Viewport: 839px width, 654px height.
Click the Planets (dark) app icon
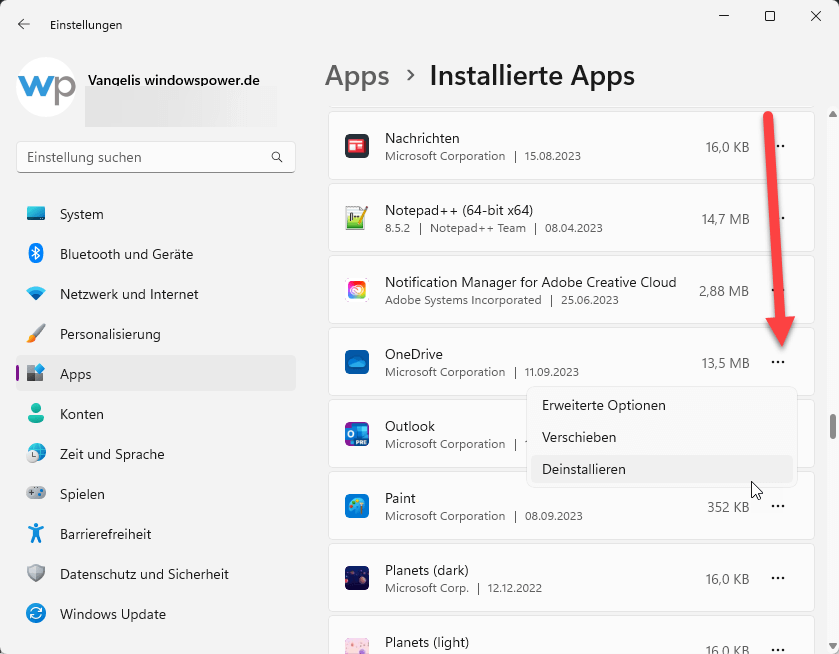[x=357, y=578]
